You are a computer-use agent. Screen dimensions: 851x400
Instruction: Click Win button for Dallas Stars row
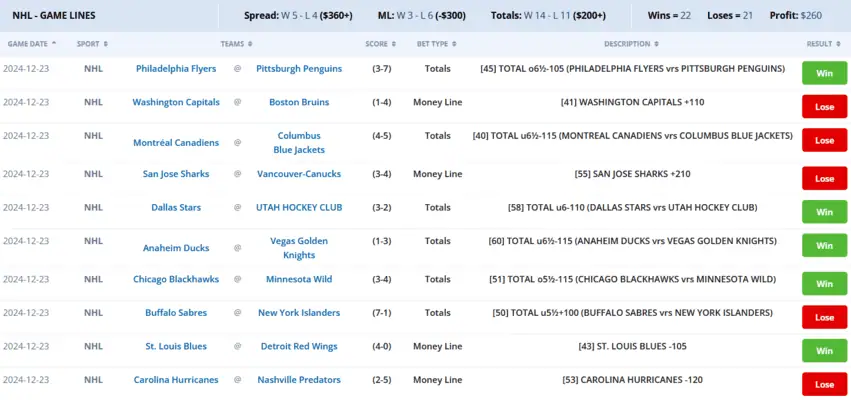tap(824, 212)
